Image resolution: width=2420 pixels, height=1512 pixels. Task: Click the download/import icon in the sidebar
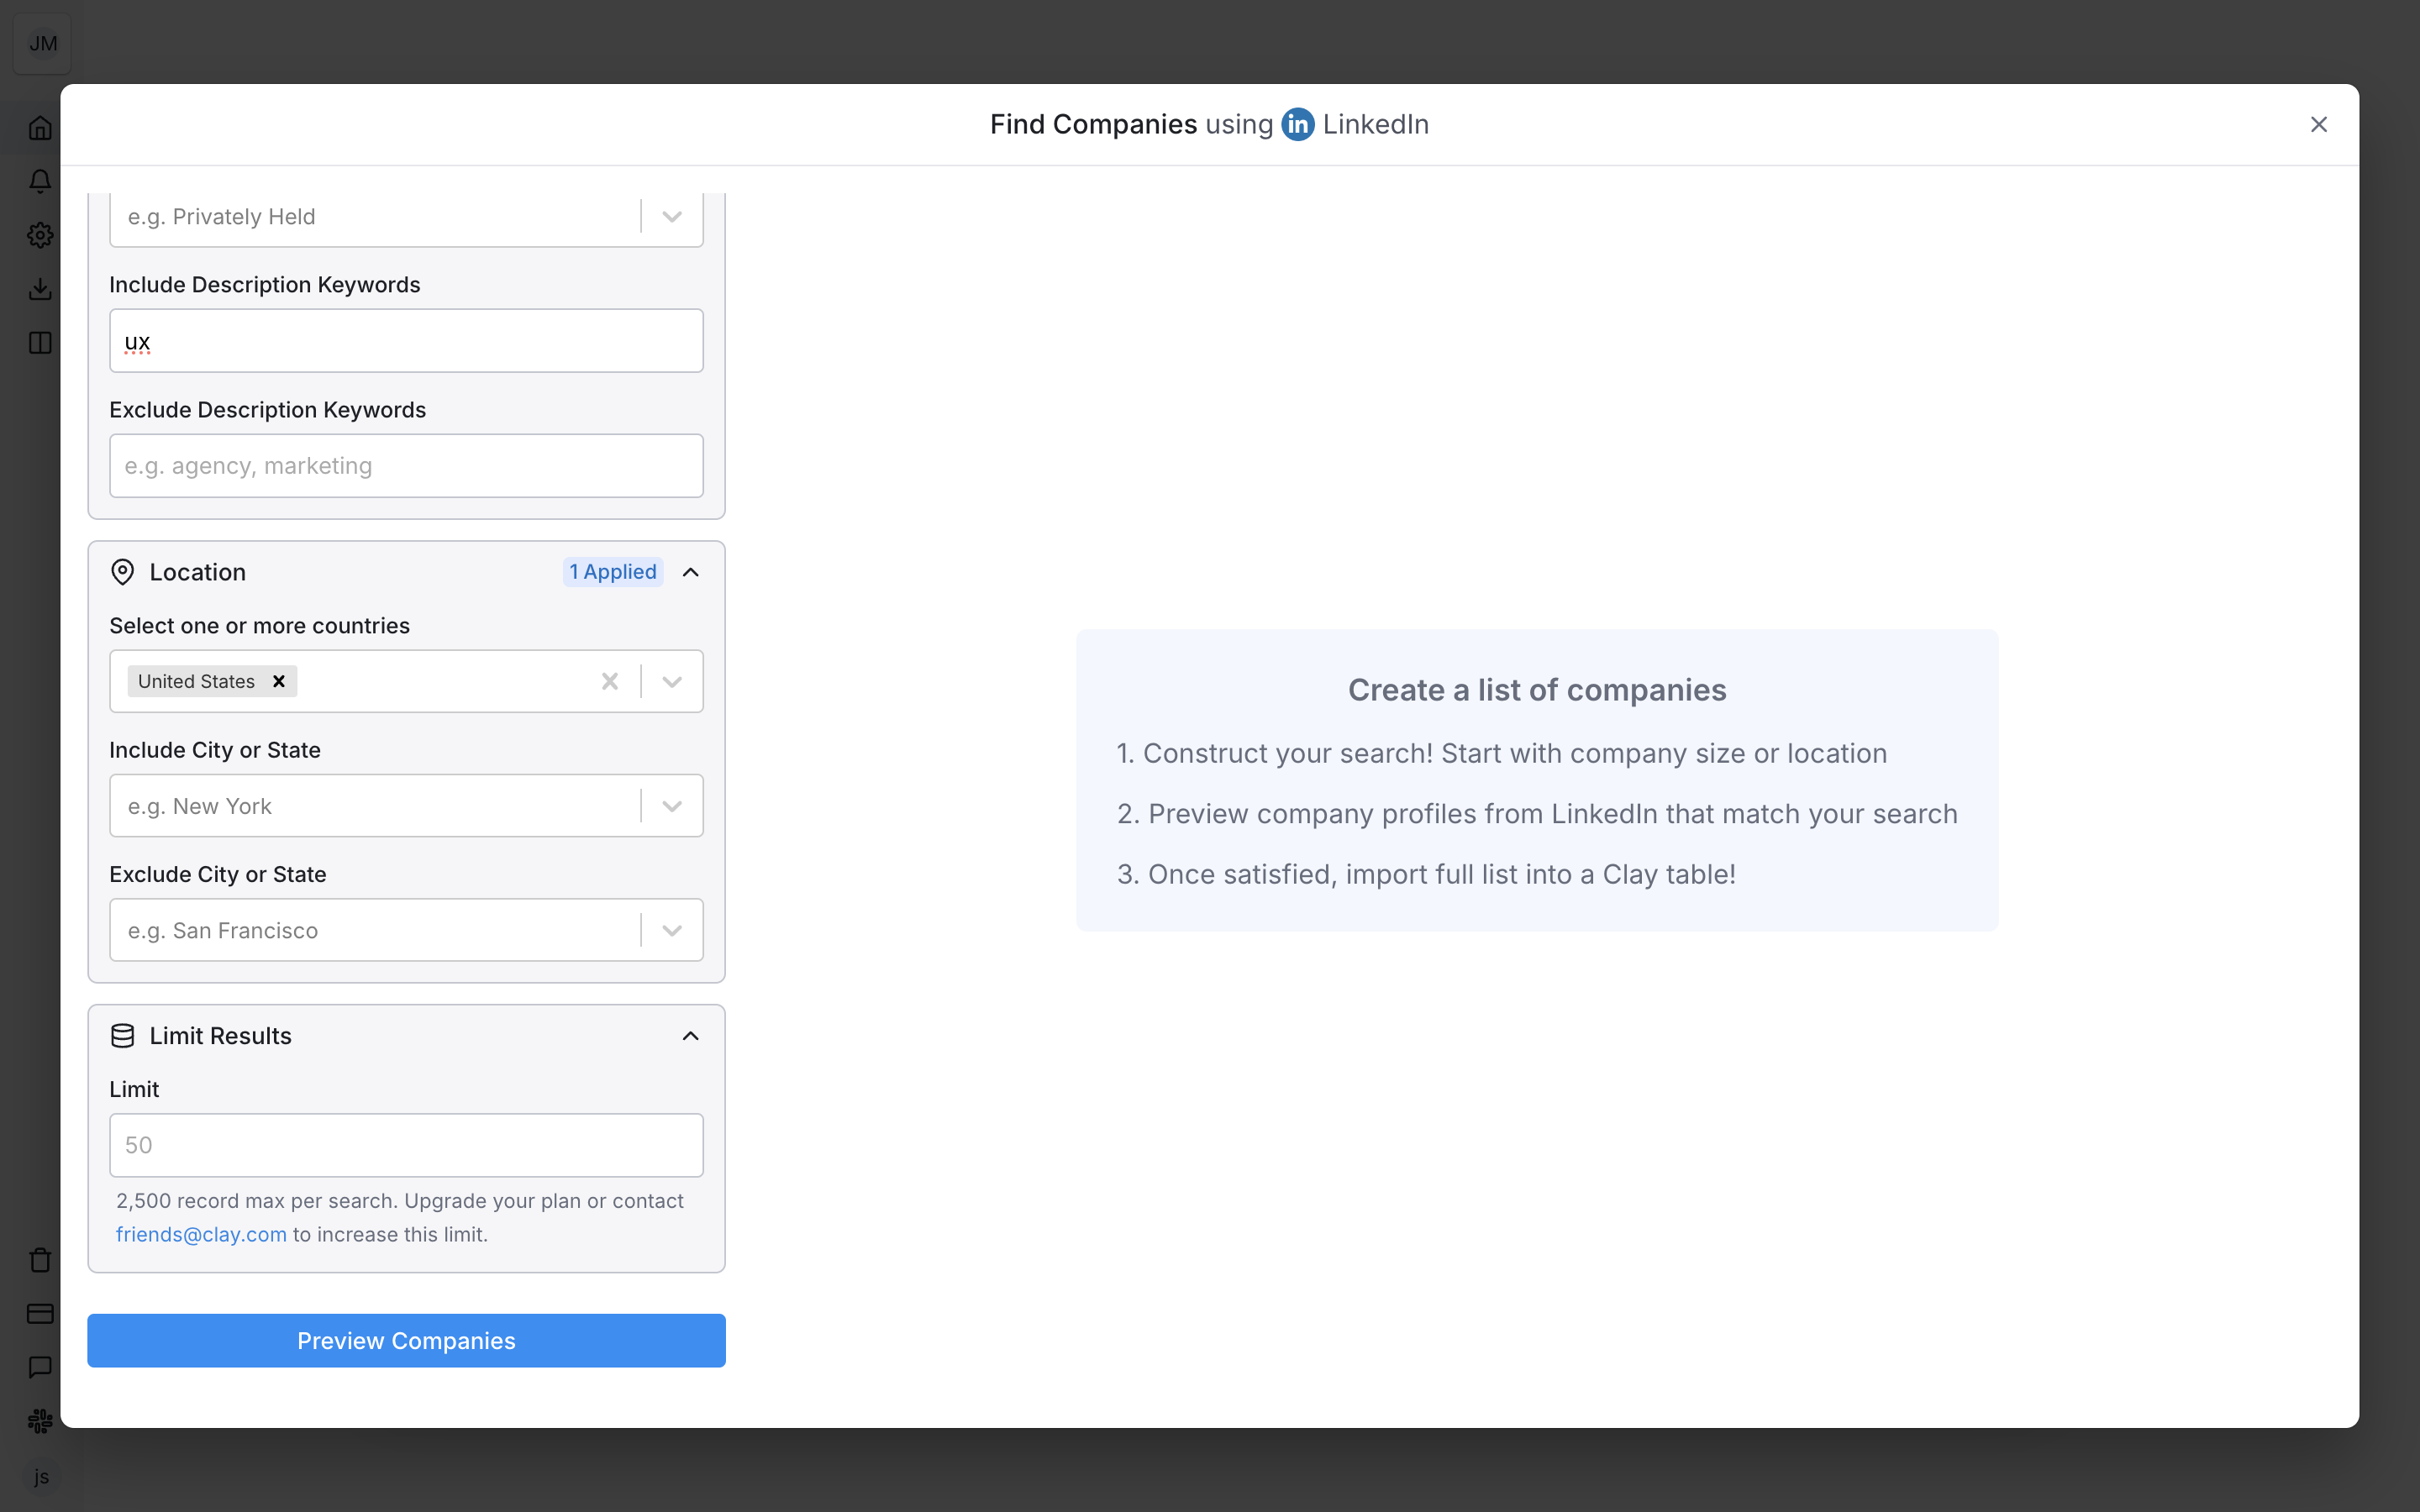pos(40,289)
